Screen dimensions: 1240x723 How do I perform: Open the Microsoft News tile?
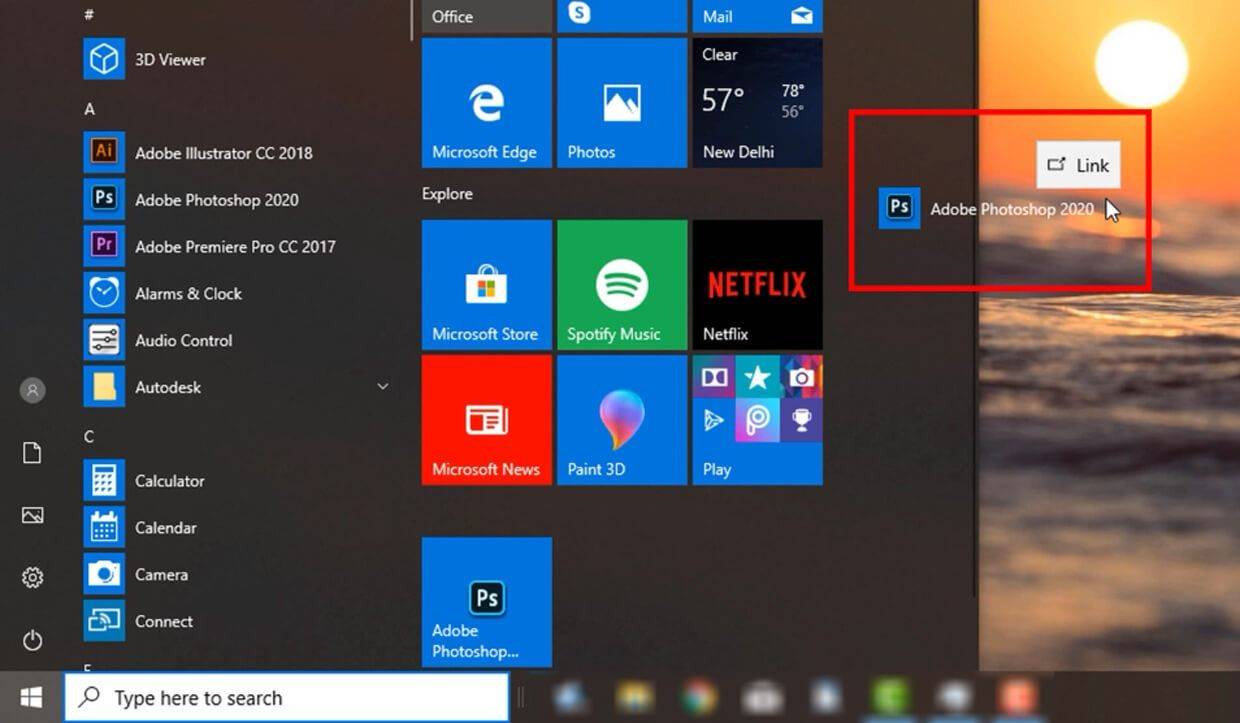(487, 420)
